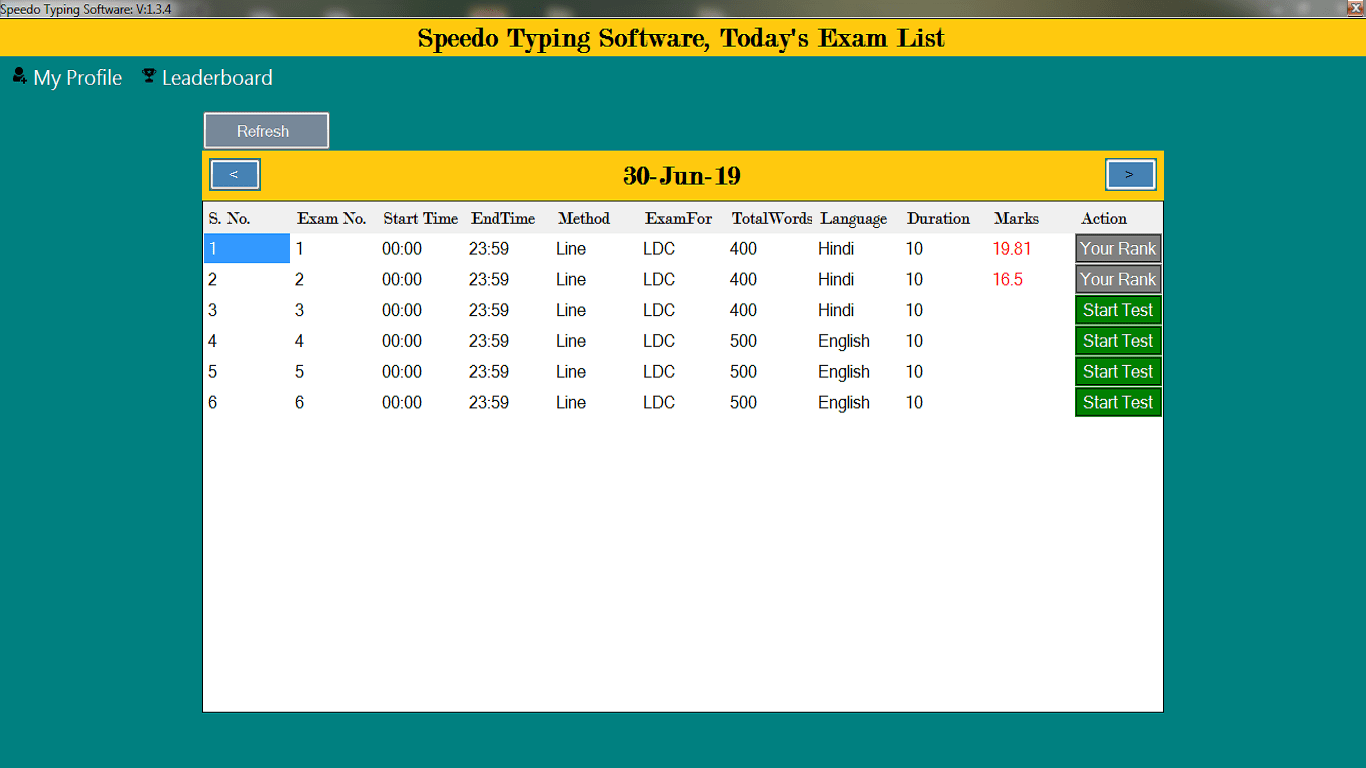The height and width of the screenshot is (768, 1366).
Task: Click the 30-Jun-19 date heading
Action: [x=682, y=176]
